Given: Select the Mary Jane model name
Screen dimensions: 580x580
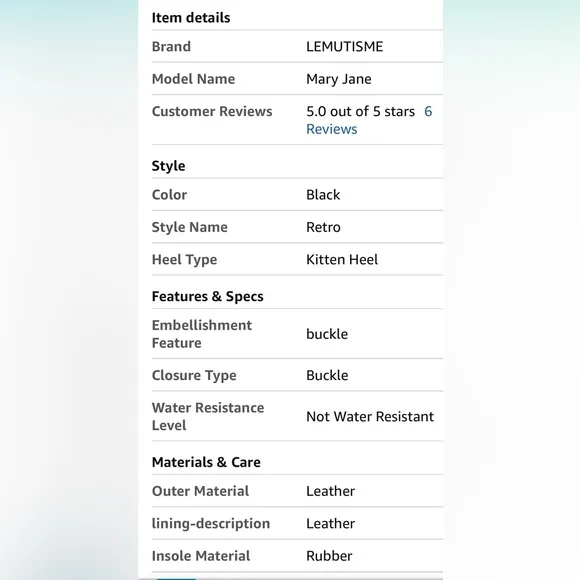Looking at the screenshot, I should coord(338,79).
